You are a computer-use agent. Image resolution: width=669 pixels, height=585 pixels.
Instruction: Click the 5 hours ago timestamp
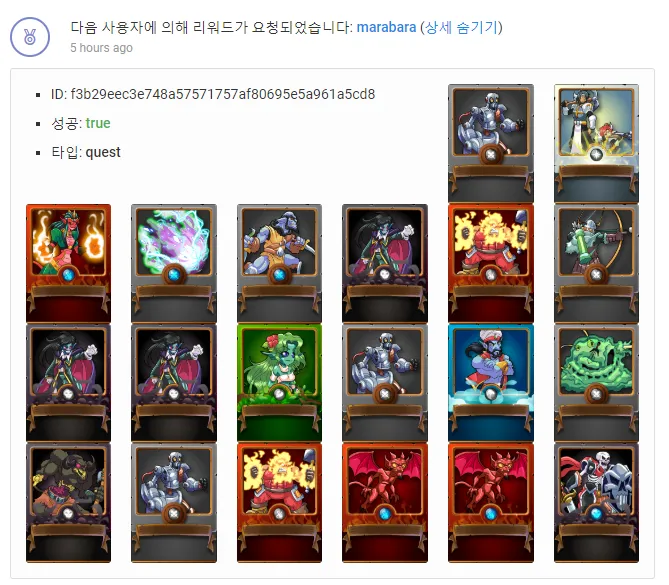coord(102,48)
